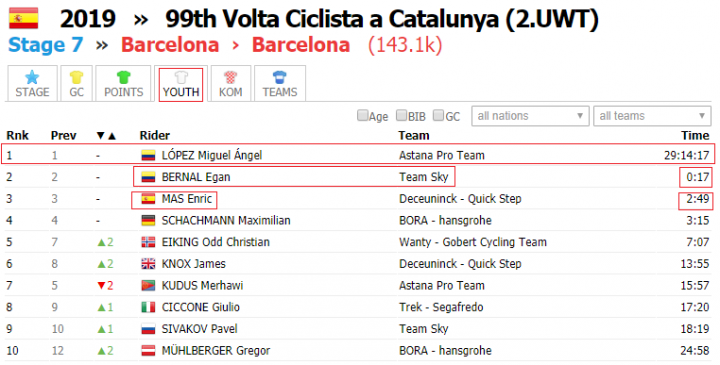Click the Colombian flag next to LÓPEZ

[148, 155]
